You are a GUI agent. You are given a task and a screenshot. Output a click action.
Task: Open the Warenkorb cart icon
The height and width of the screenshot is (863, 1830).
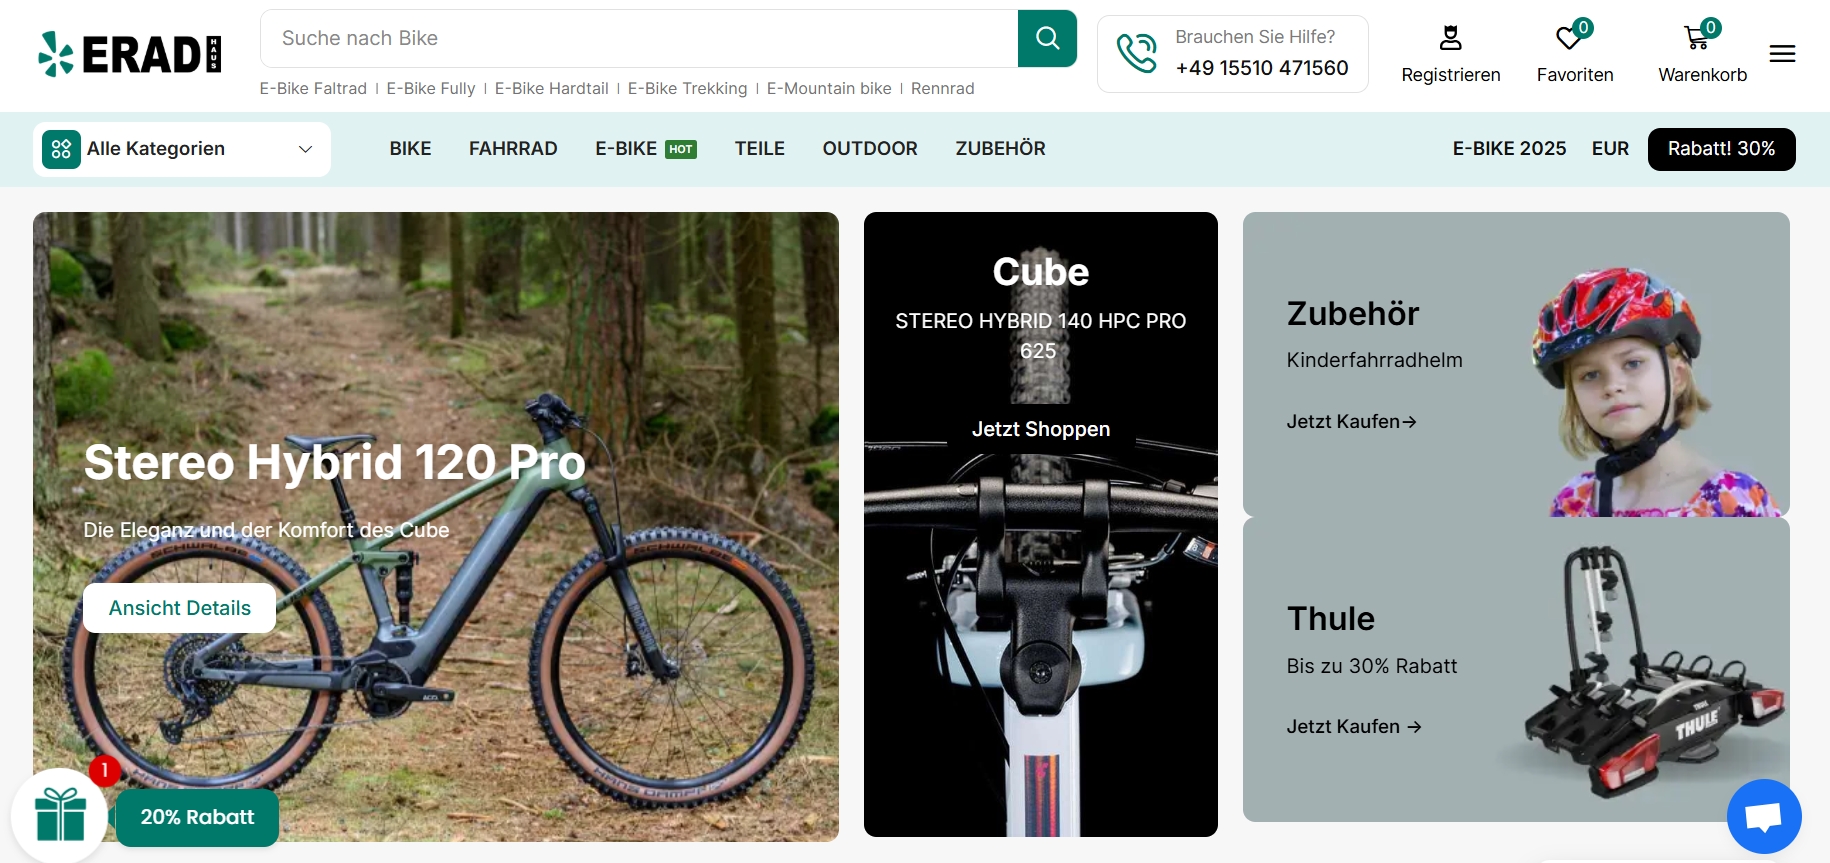(x=1697, y=39)
